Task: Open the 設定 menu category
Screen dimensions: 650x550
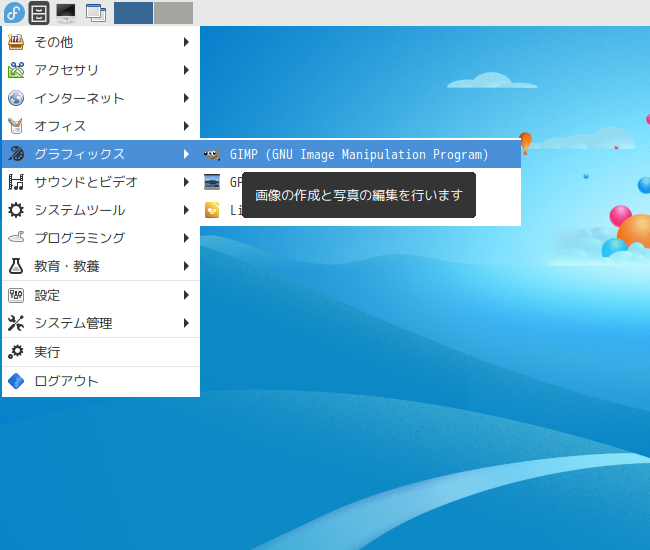Action: point(101,295)
